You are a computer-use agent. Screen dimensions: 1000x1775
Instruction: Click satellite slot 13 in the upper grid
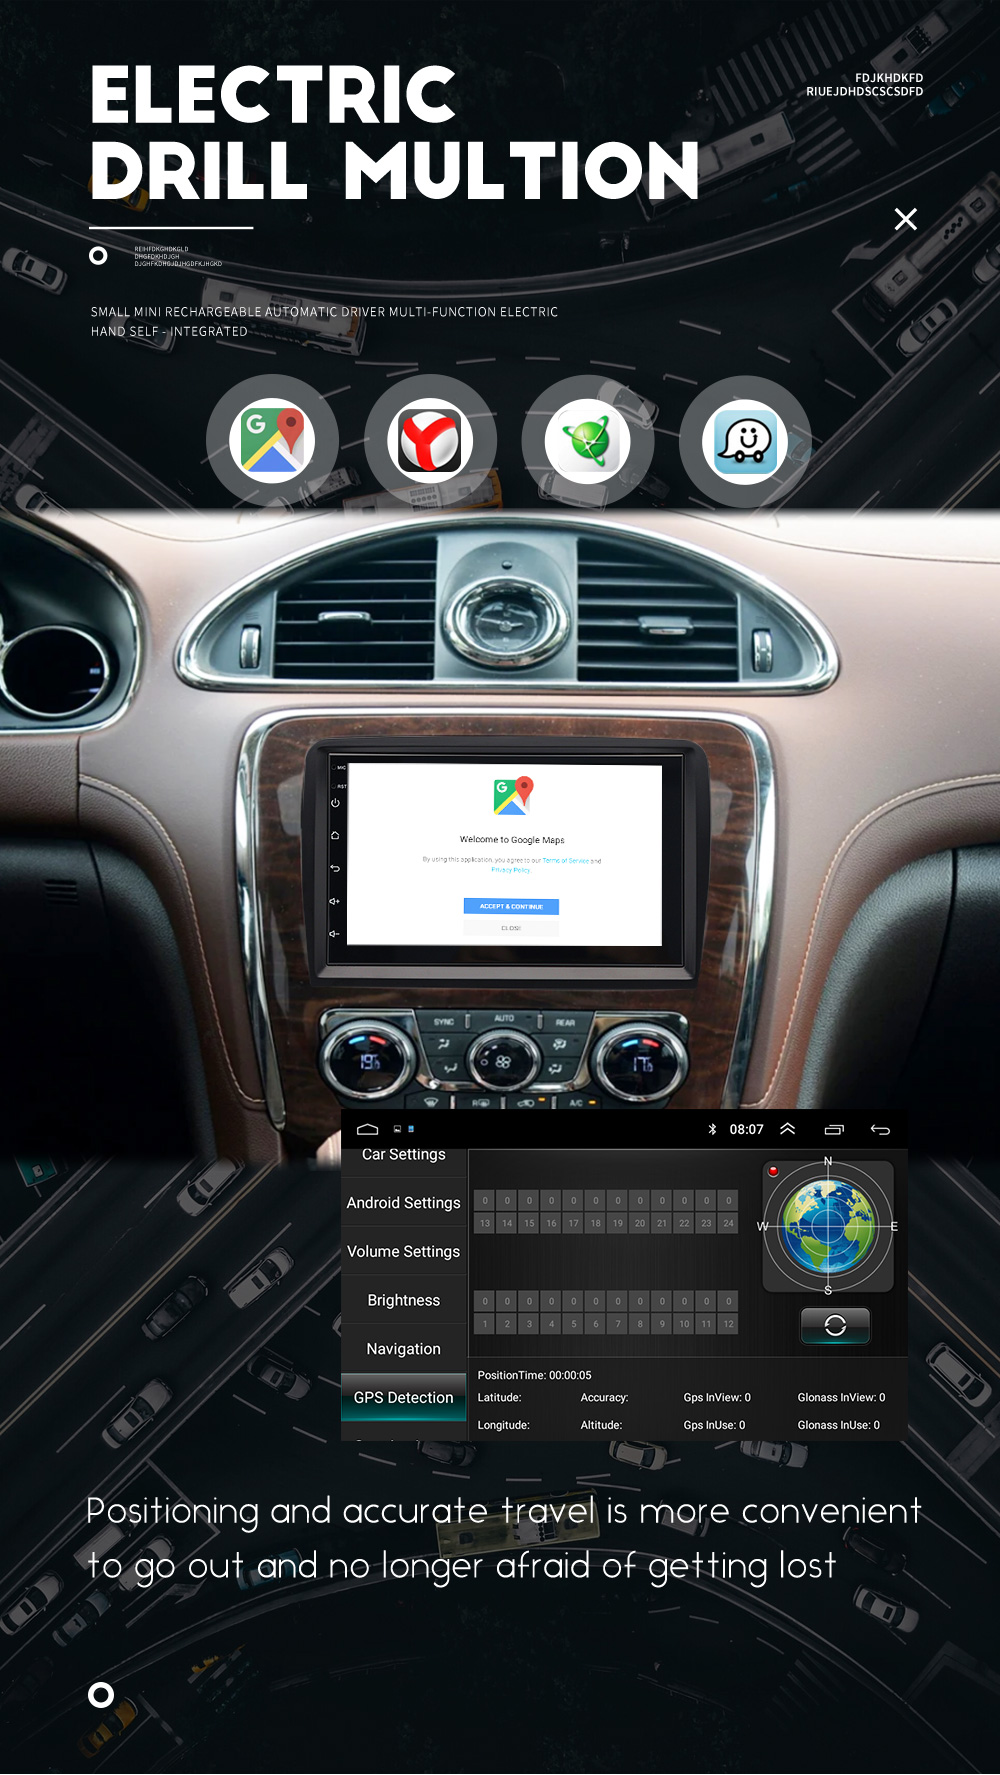(485, 1223)
